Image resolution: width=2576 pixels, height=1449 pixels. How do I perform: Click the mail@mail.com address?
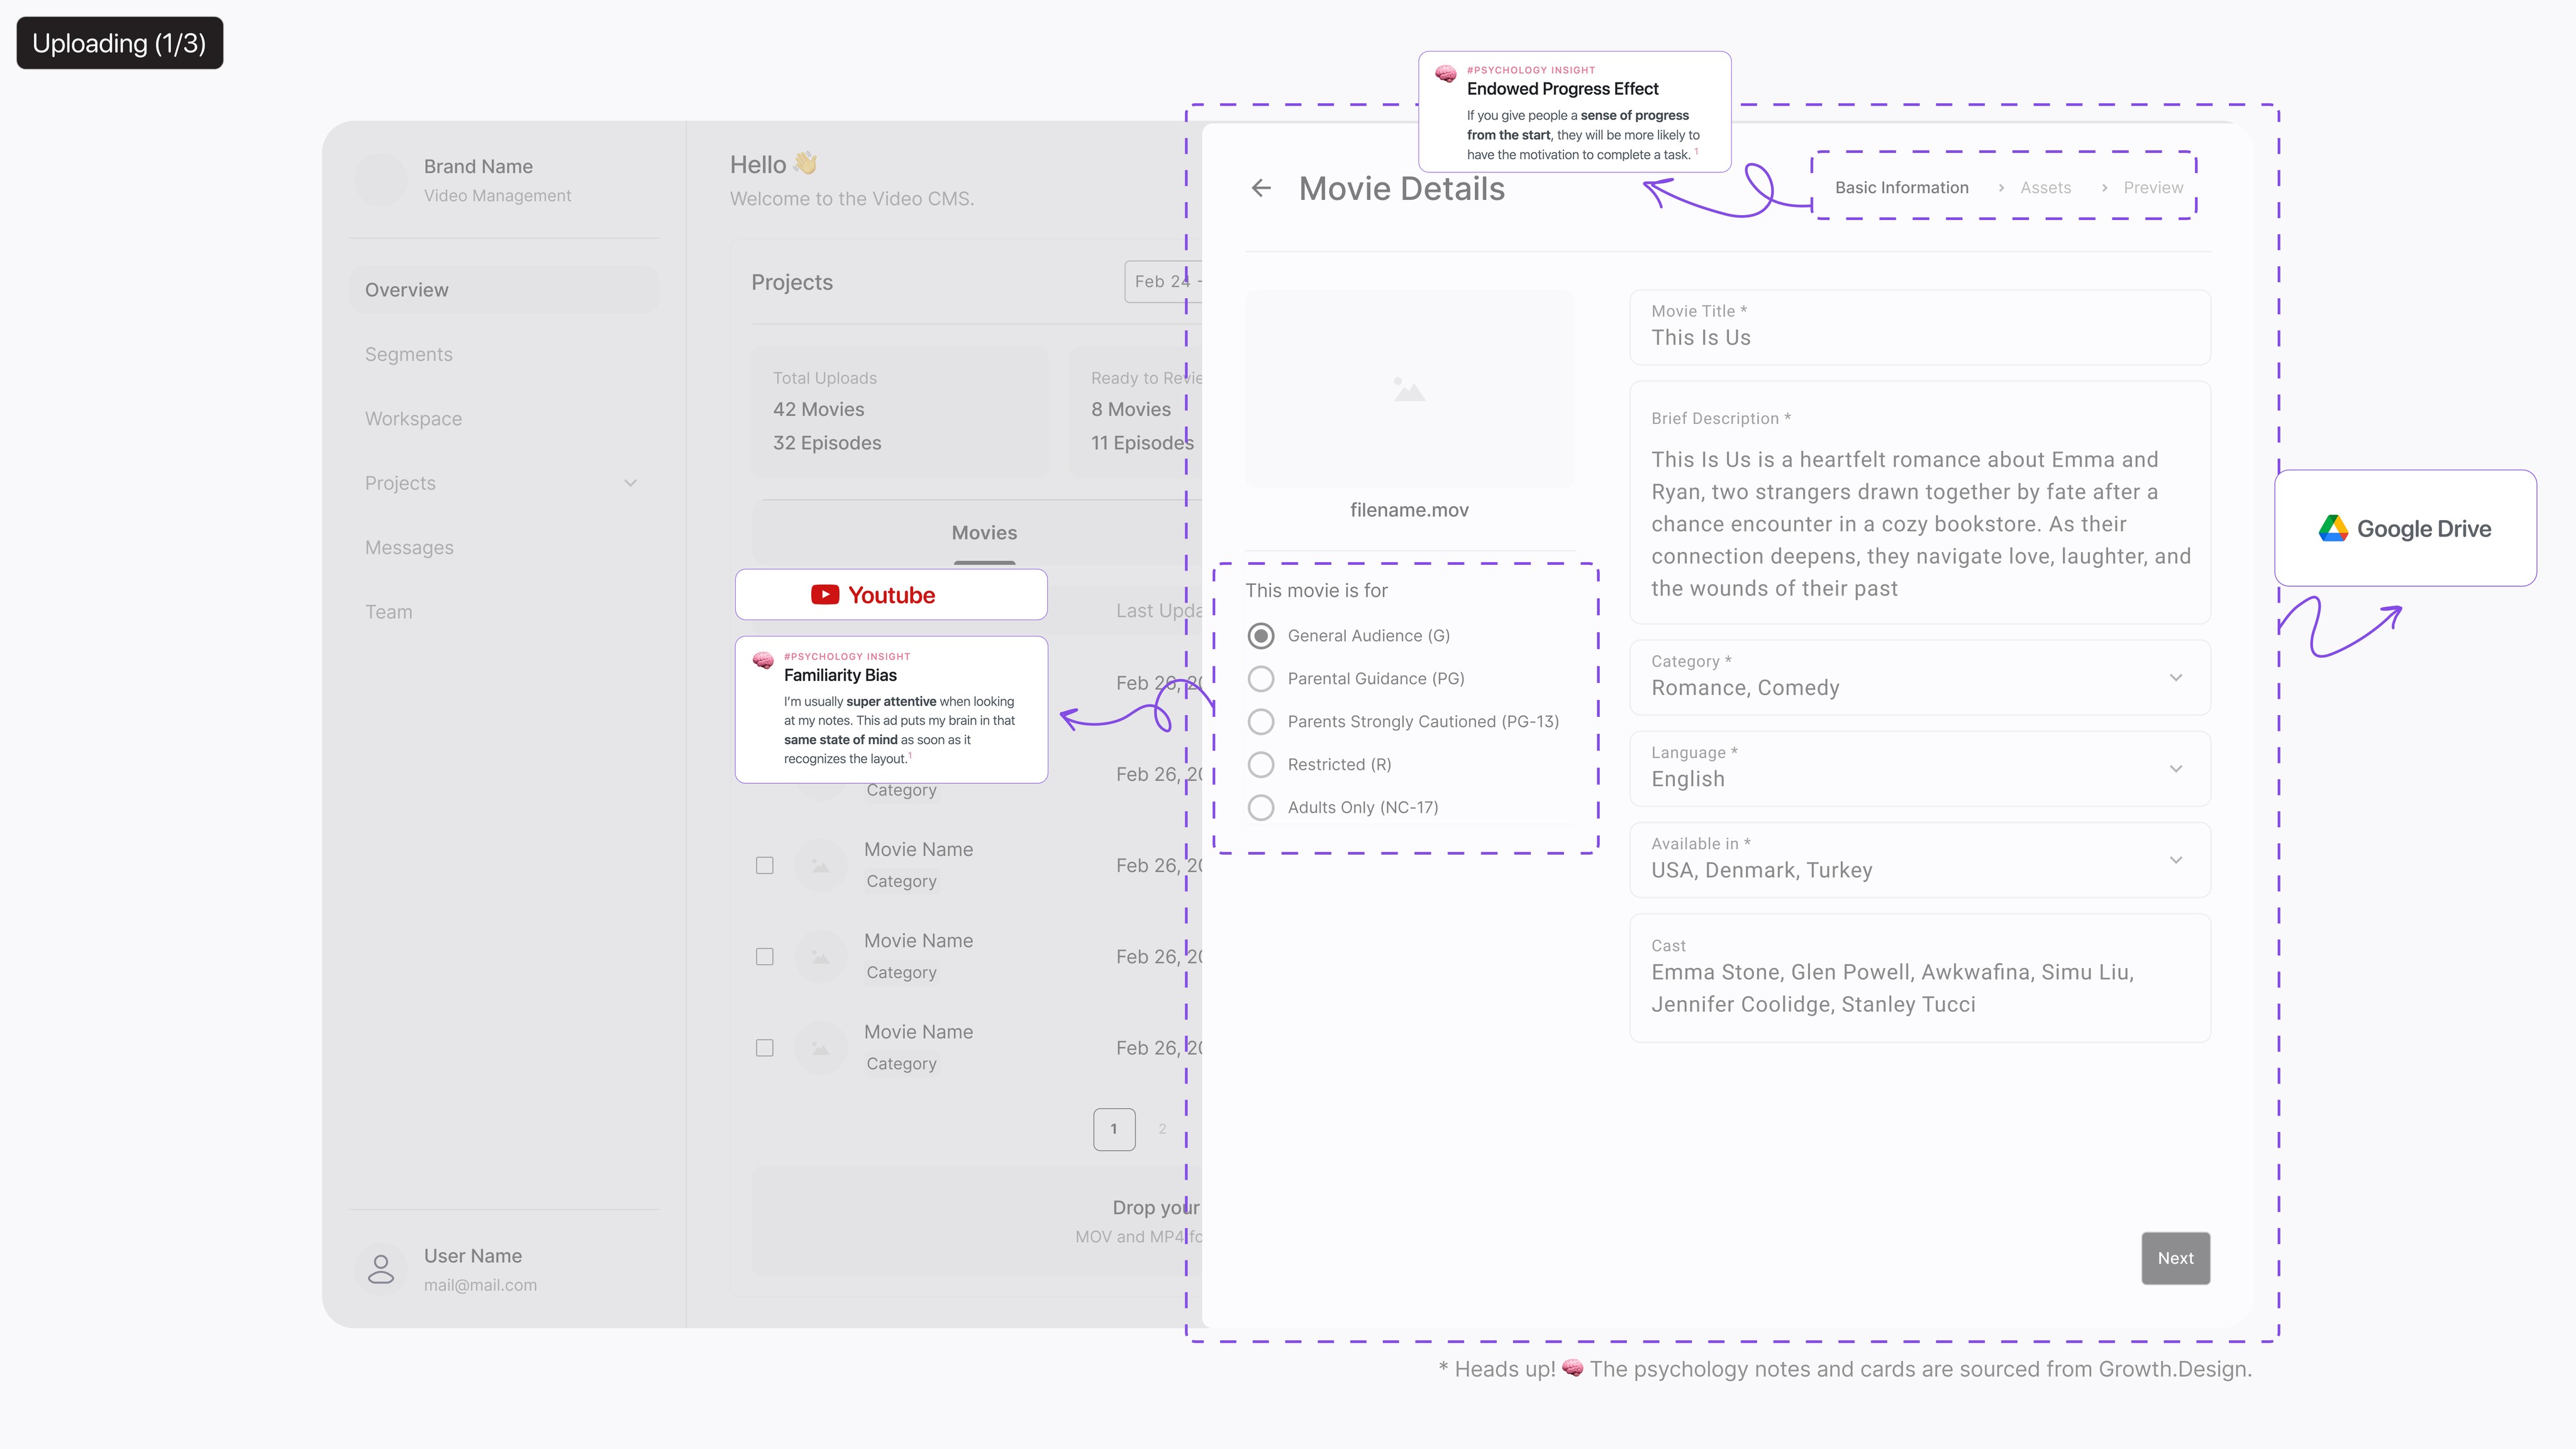[480, 1285]
